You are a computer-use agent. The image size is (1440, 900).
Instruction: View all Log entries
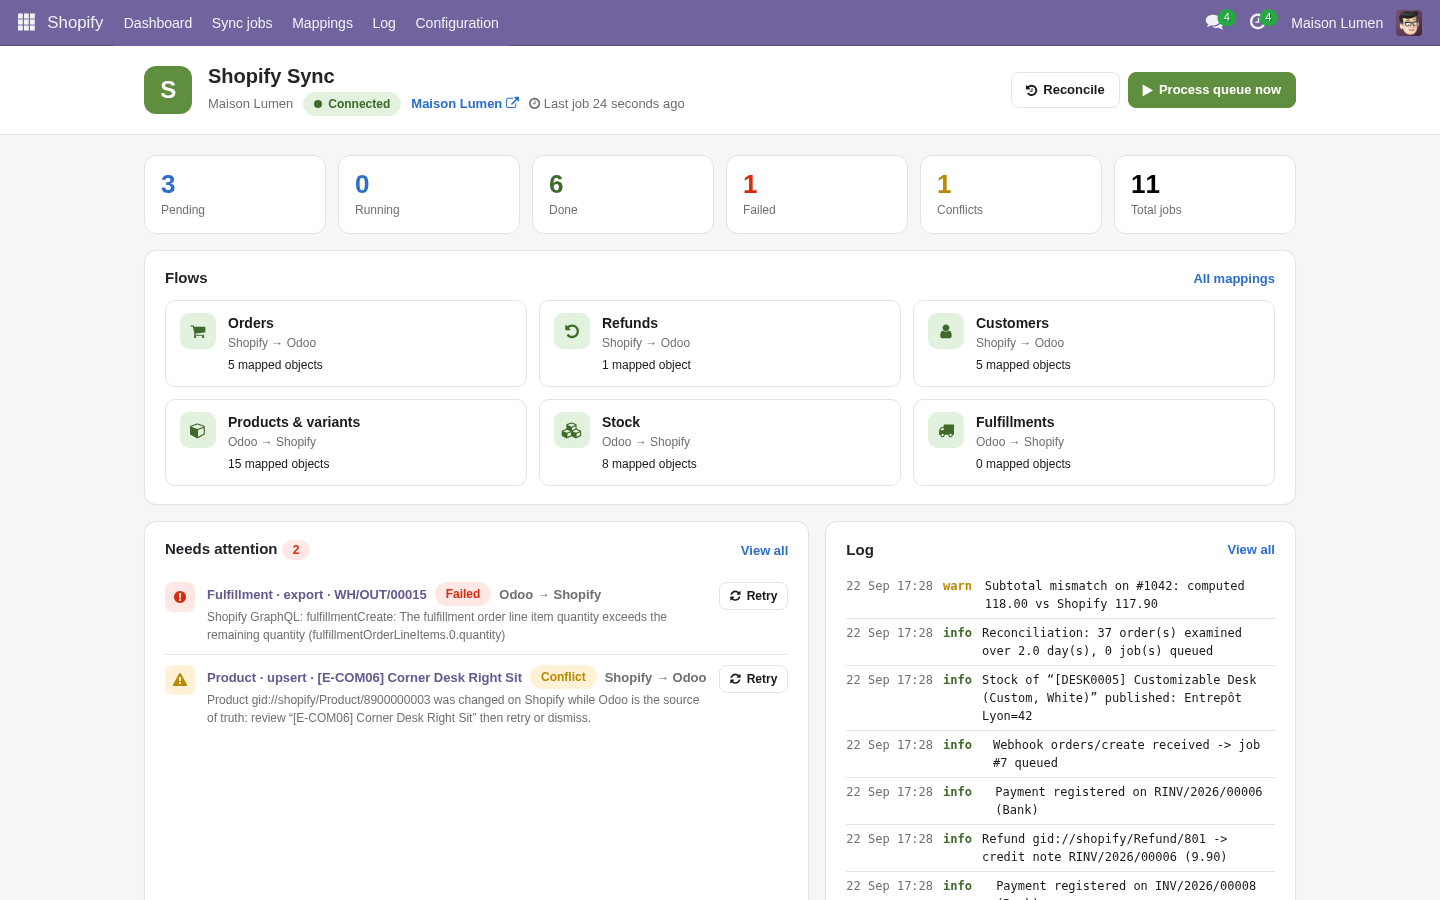tap(1251, 550)
